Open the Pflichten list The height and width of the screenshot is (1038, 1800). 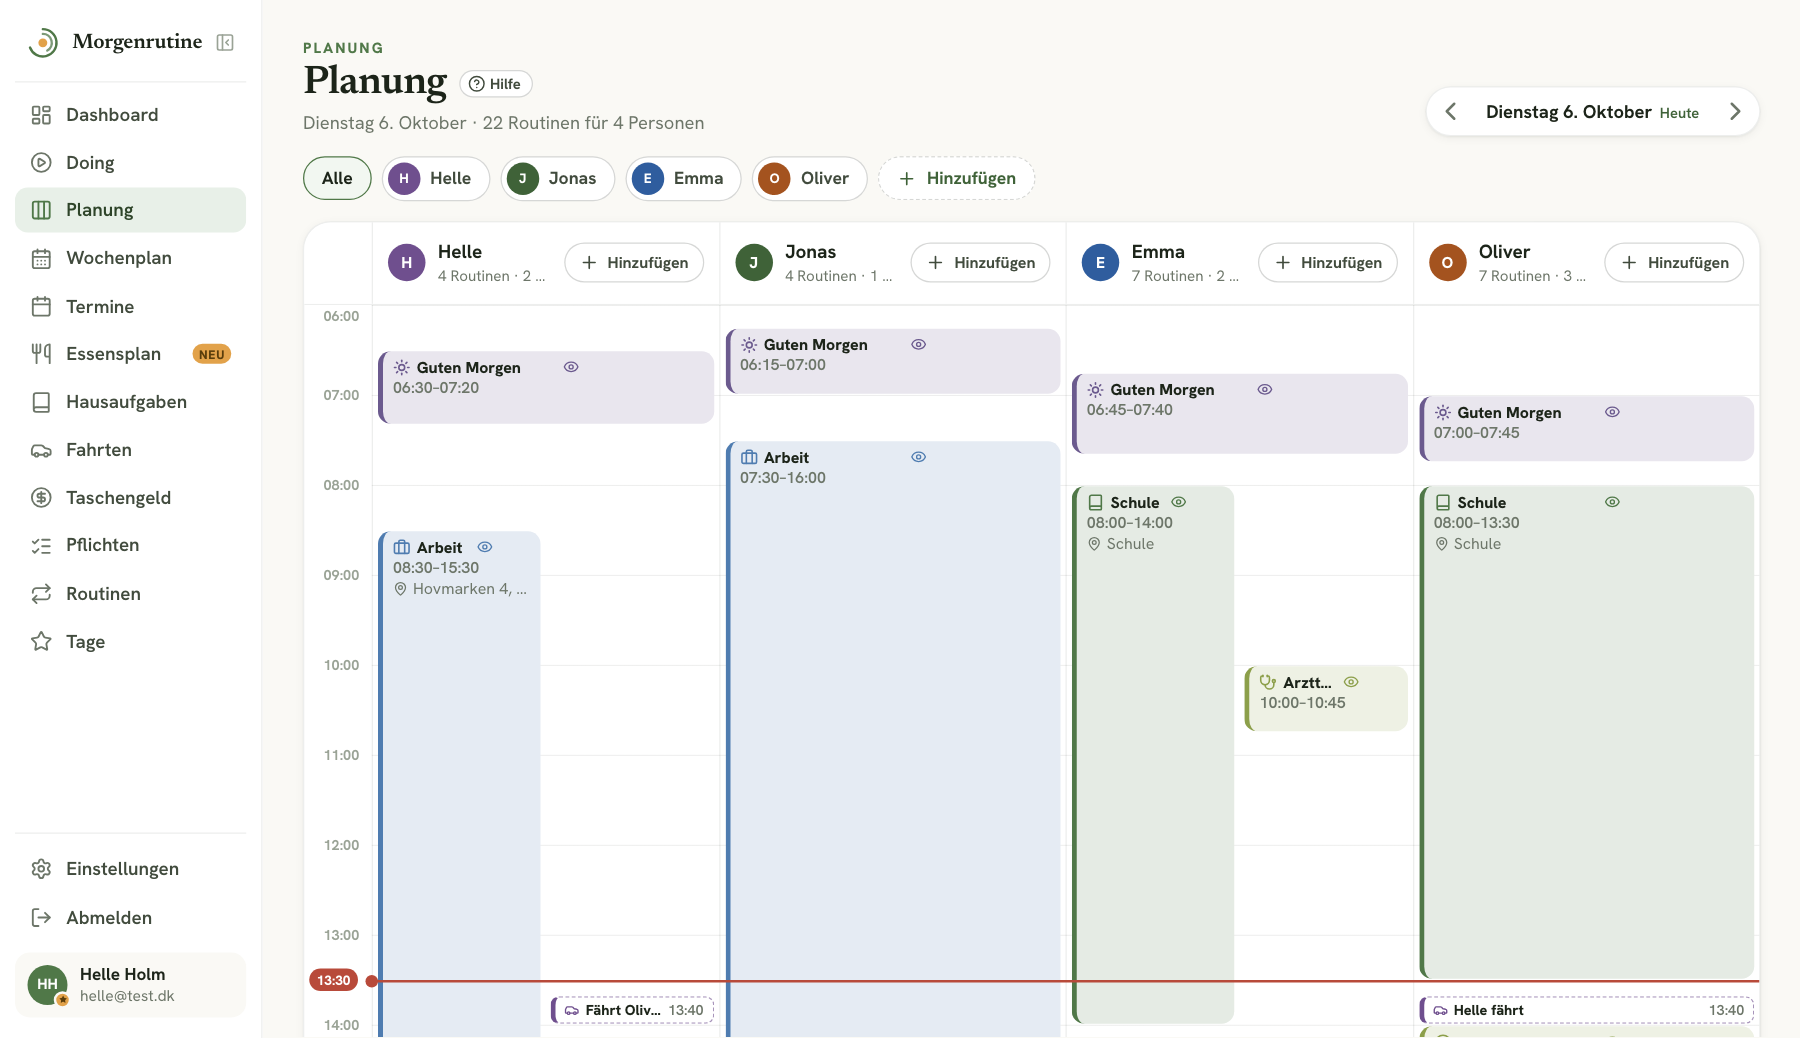point(130,545)
